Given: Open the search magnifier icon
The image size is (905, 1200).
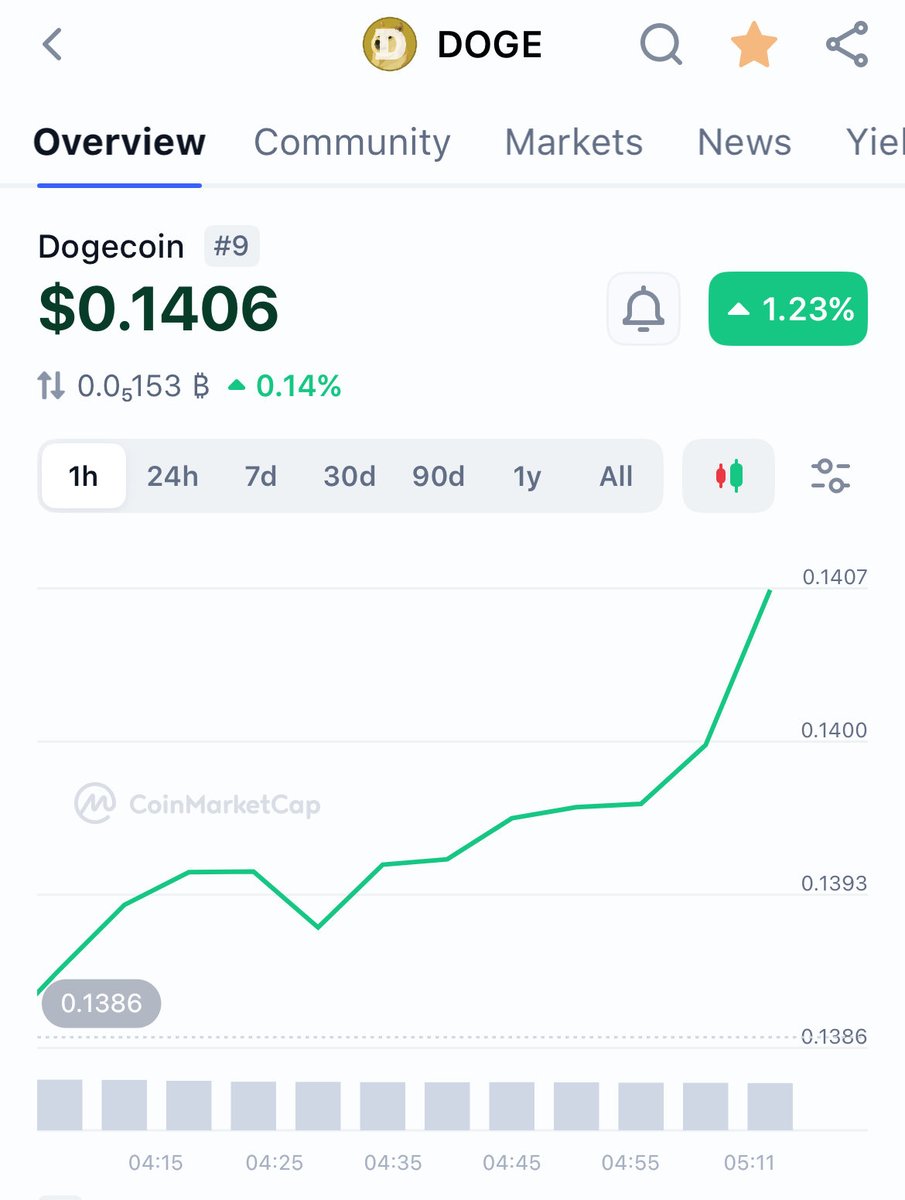Looking at the screenshot, I should (661, 45).
